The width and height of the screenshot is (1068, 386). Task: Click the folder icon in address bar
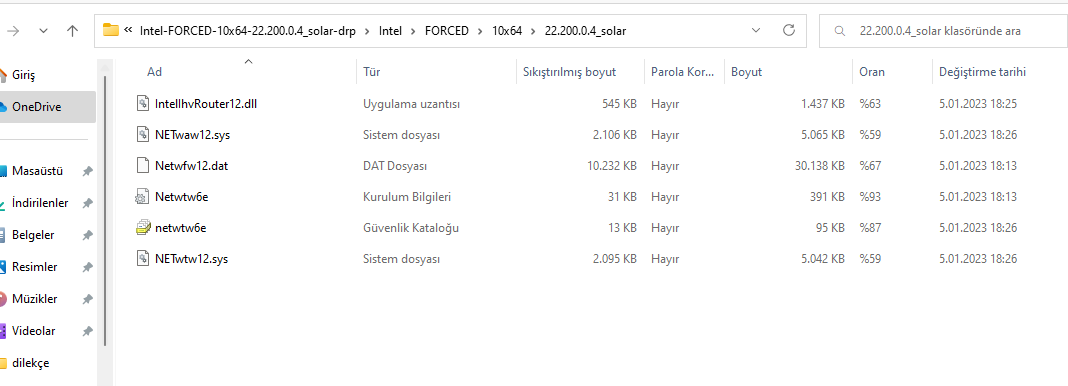[110, 30]
